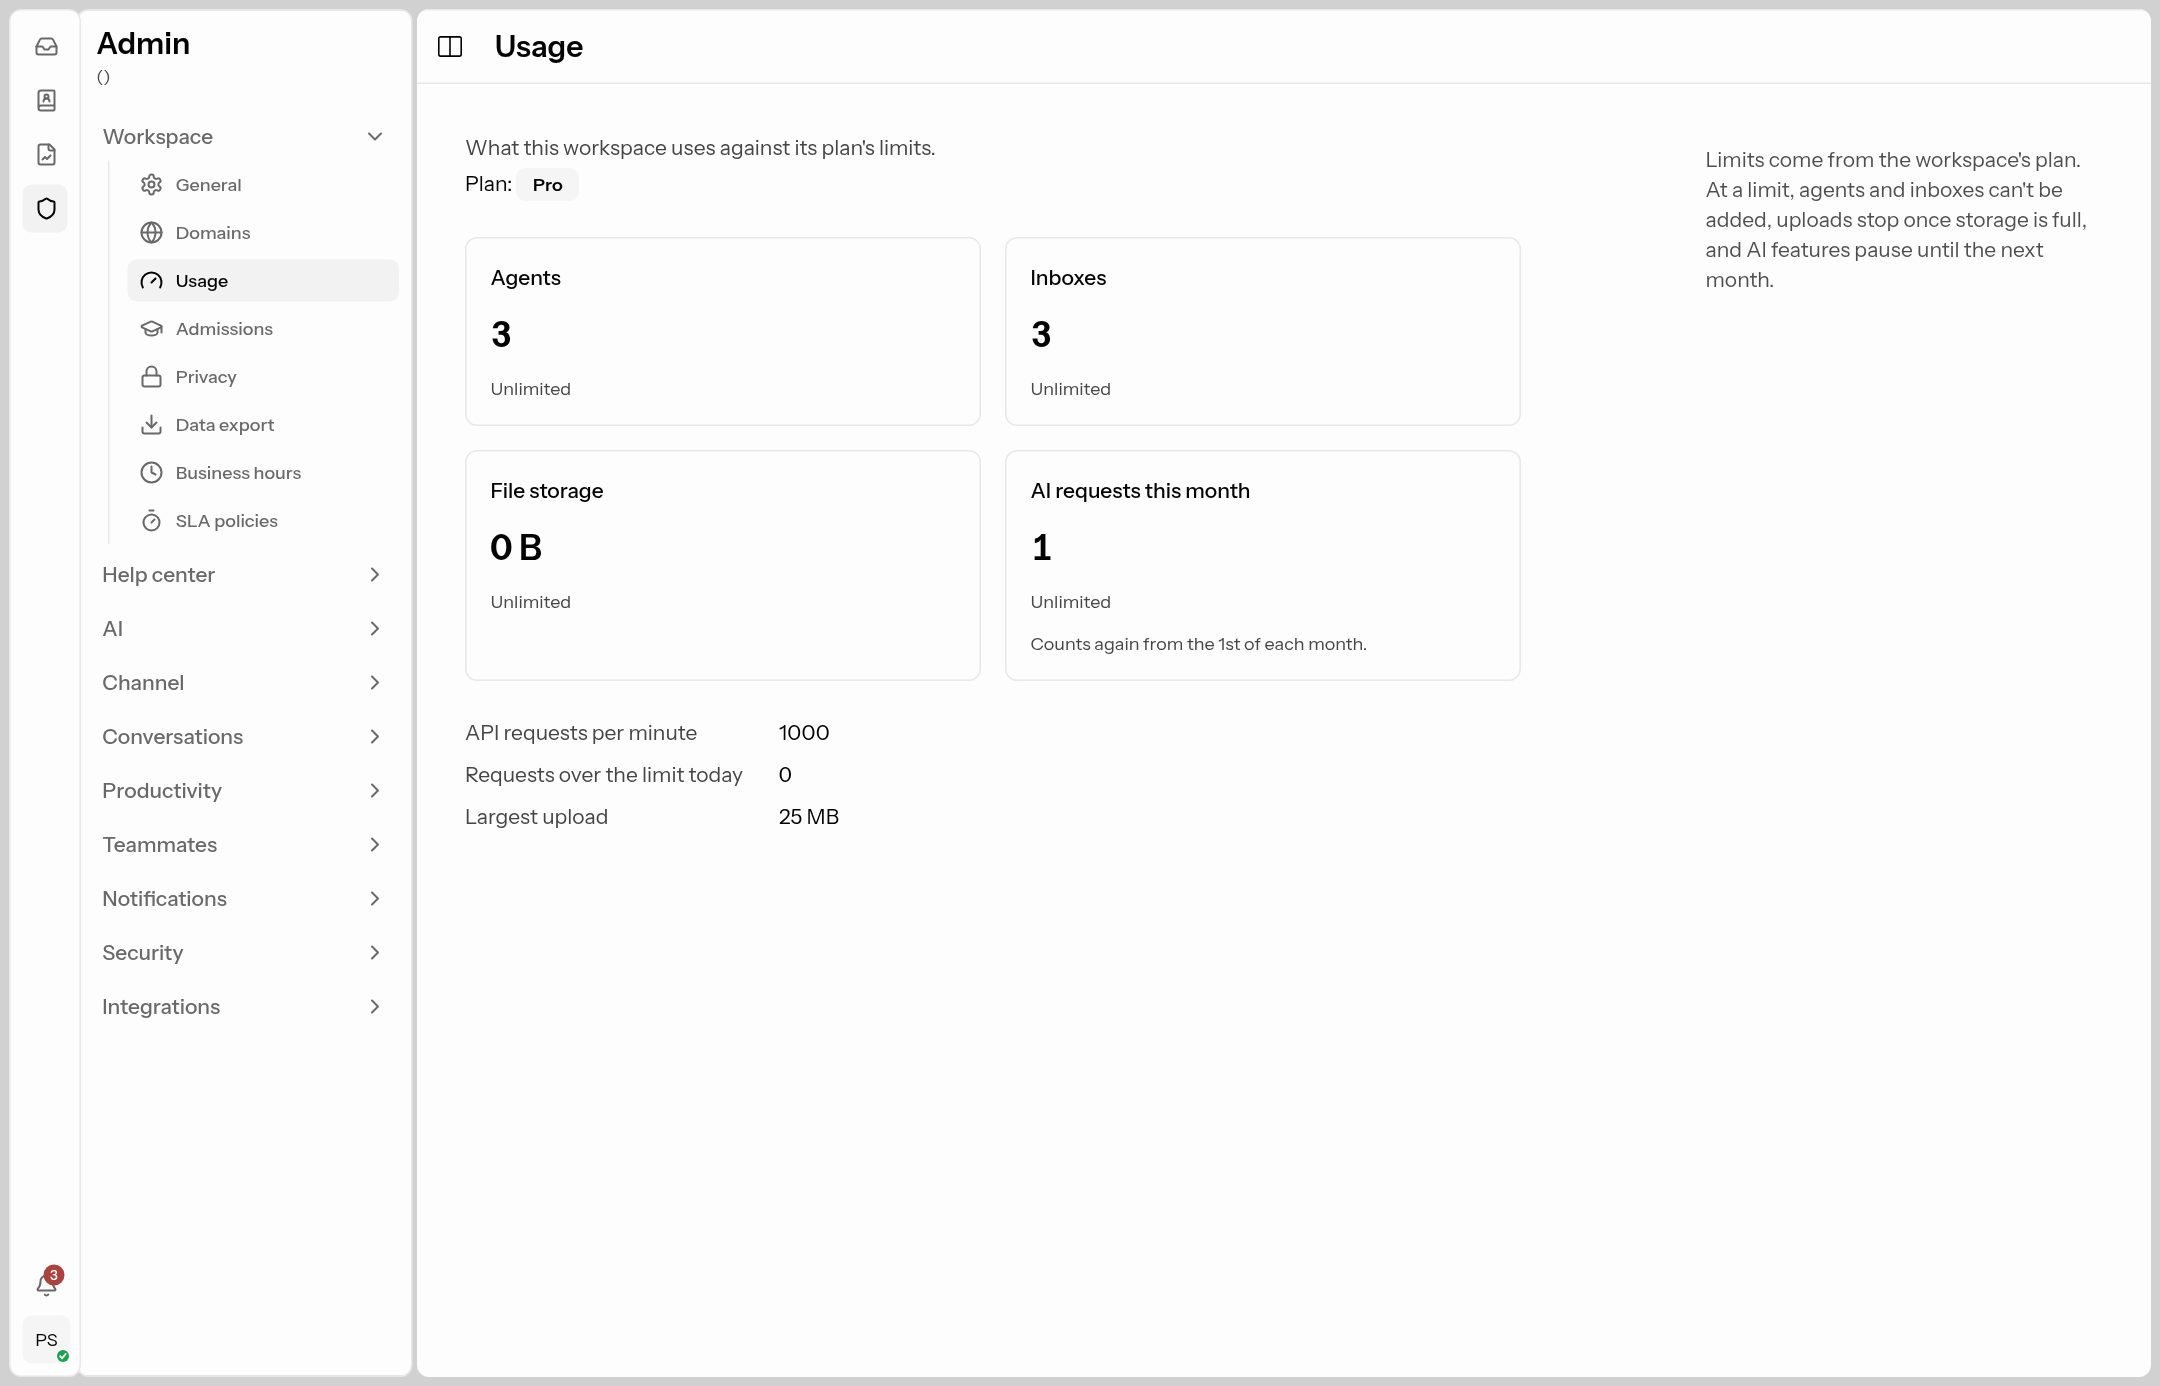
Task: Click the AI requests this month card
Action: point(1263,565)
